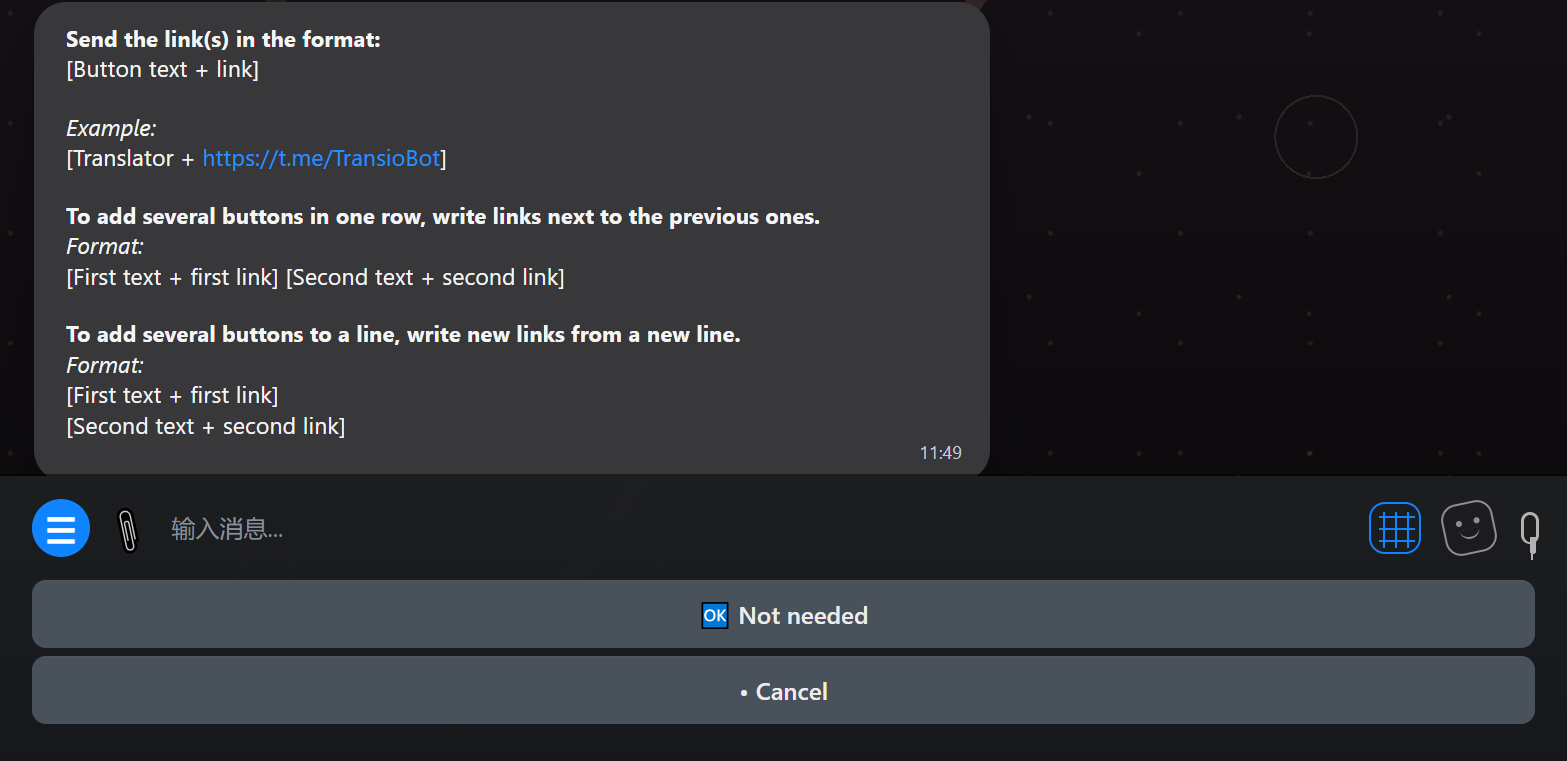Viewport: 1567px width, 761px height.
Task: Click the "[Translator +" text before the link
Action: tap(131, 158)
